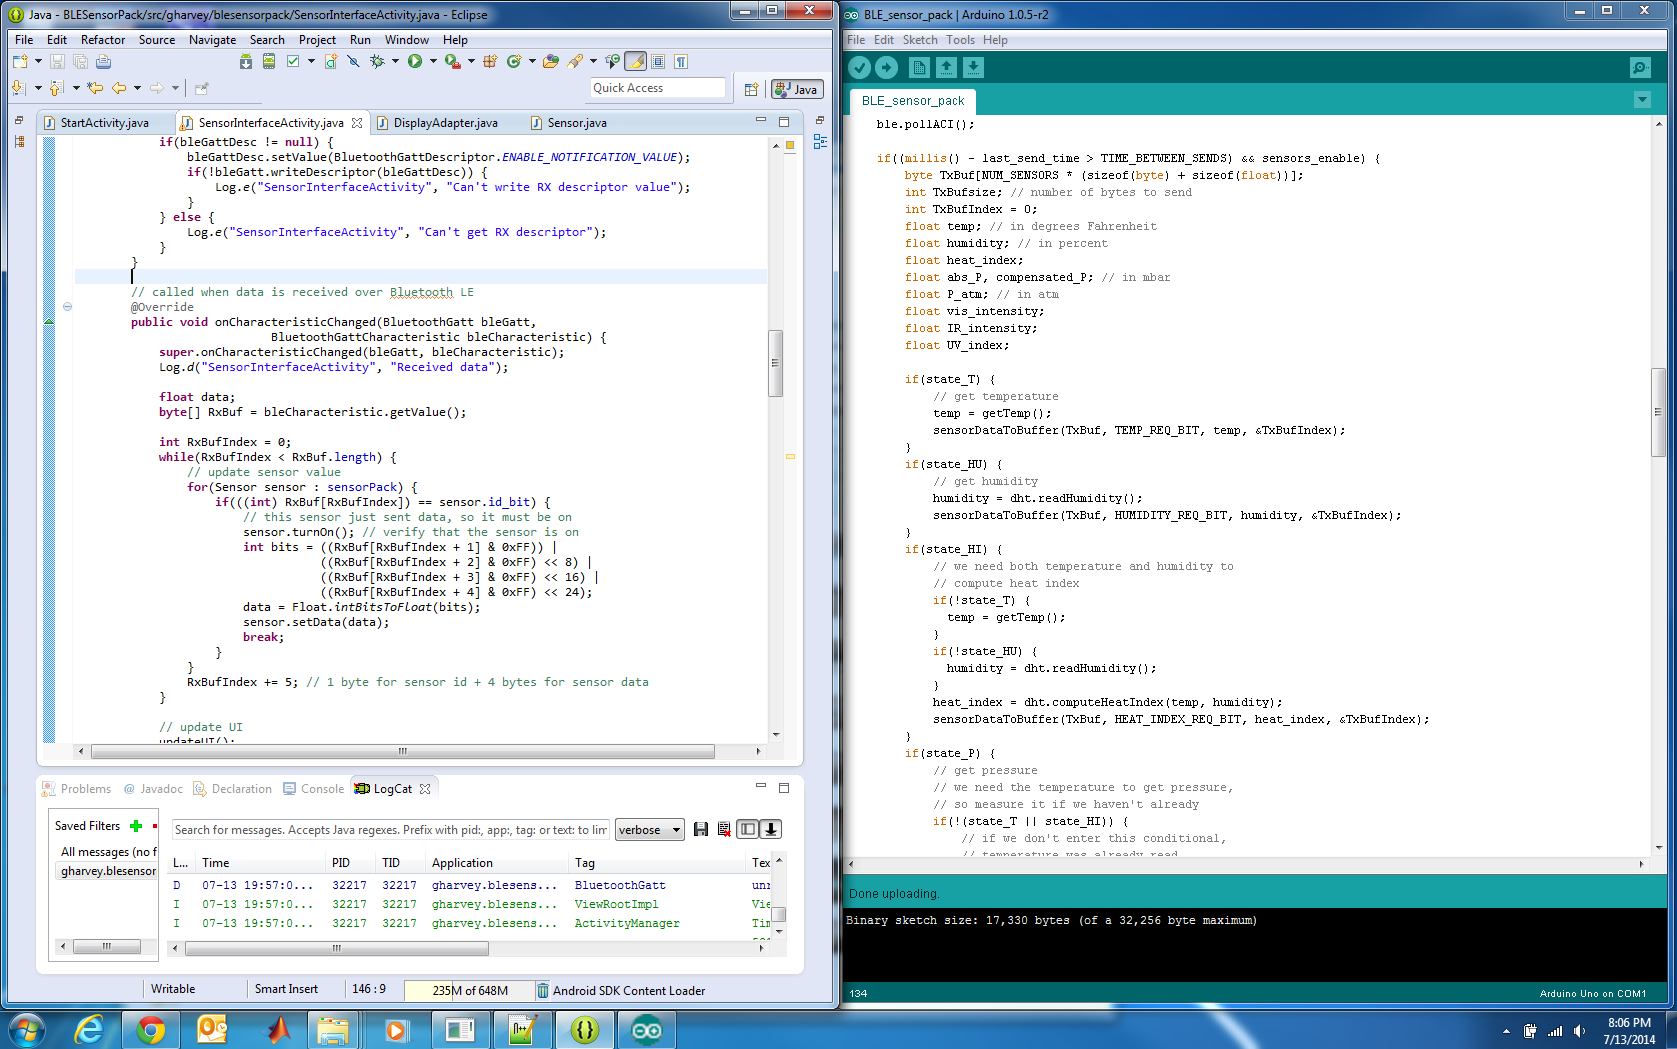Add a new LogCat saved filter
This screenshot has height=1049, width=1677.
tap(136, 826)
